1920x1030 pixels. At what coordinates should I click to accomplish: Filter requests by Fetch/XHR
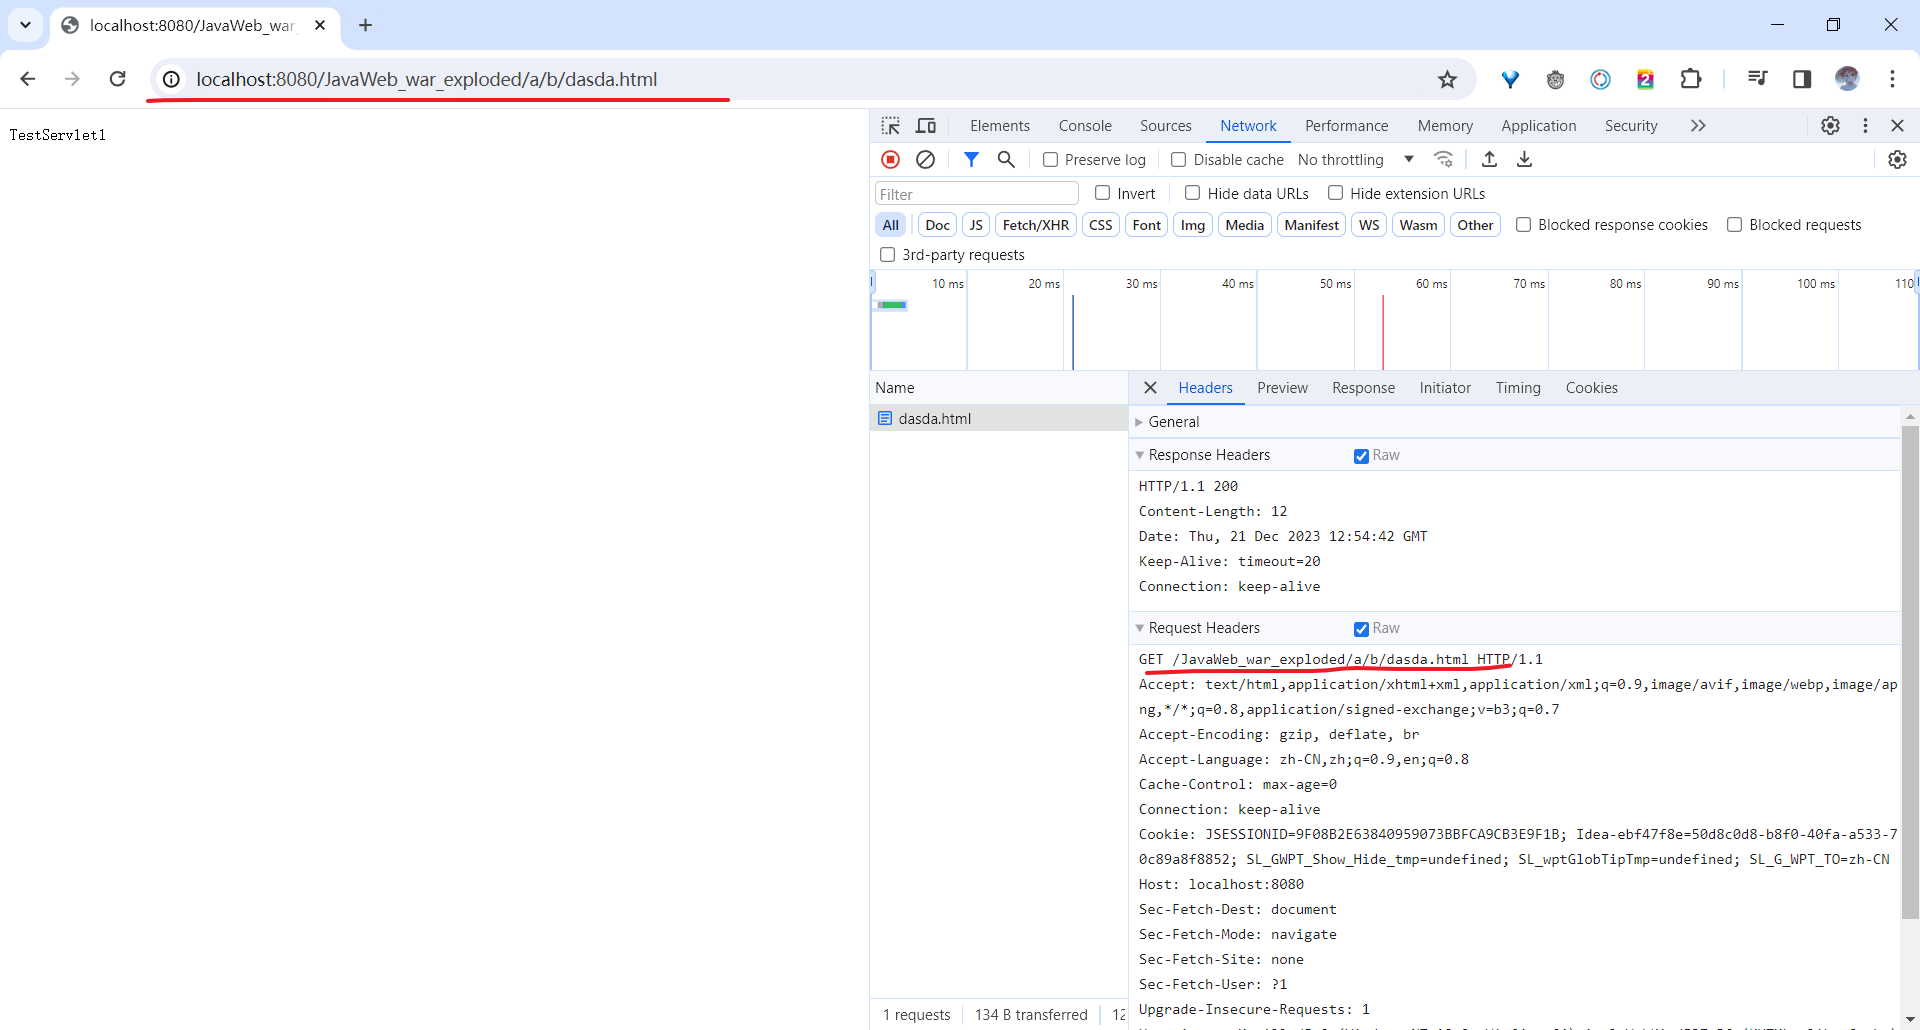tap(1035, 225)
